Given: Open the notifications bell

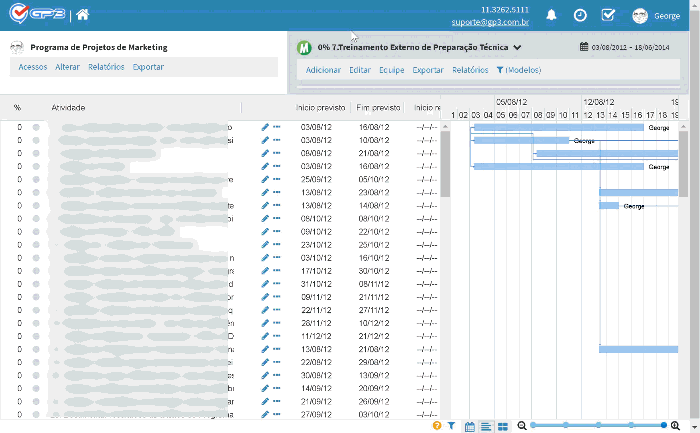Looking at the screenshot, I should [x=551, y=15].
